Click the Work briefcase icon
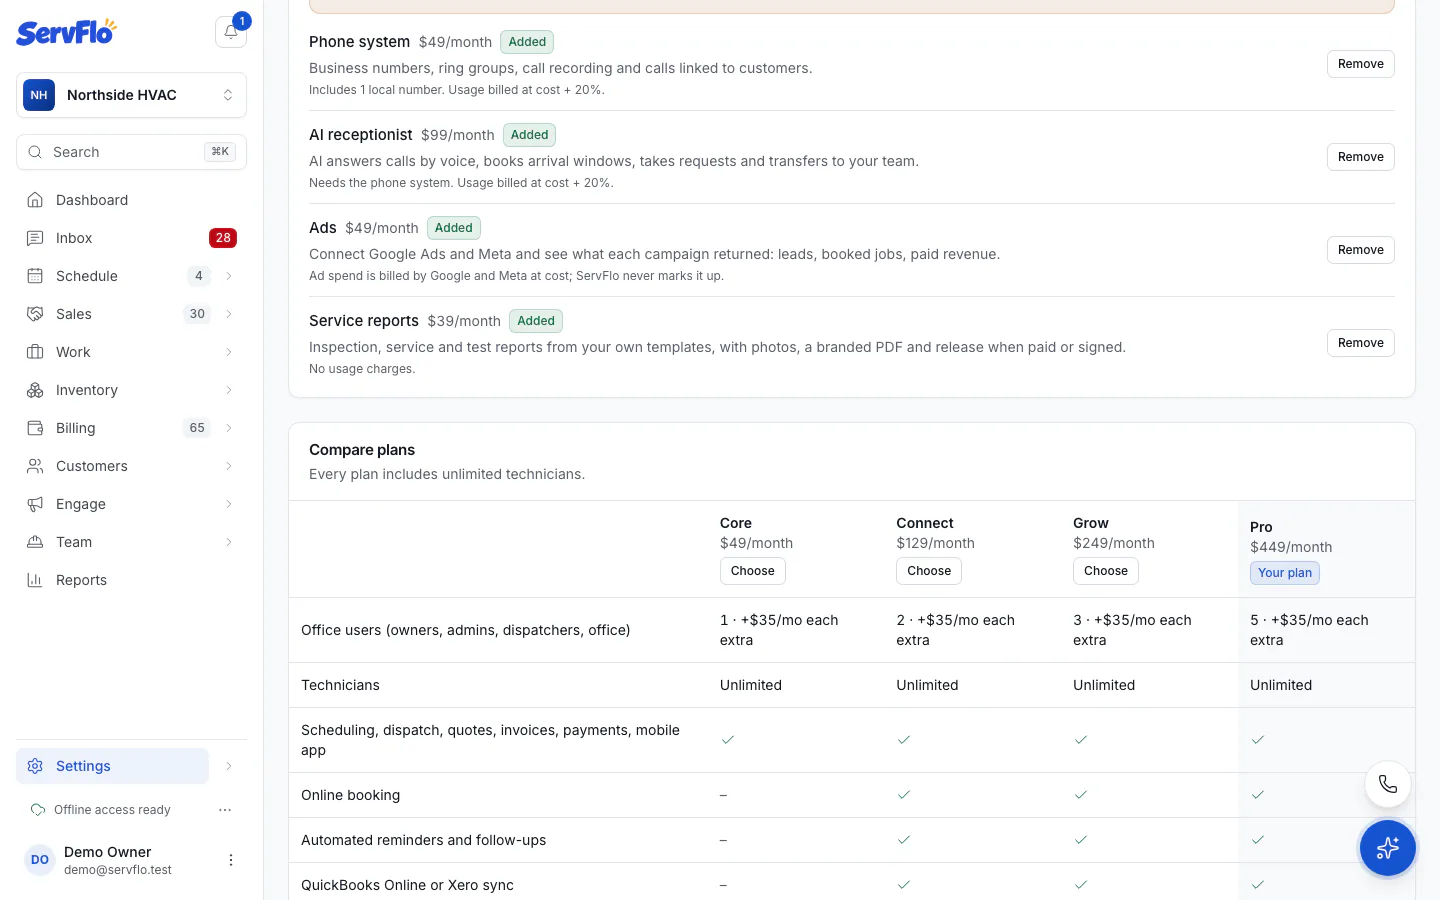Screen dimensions: 1440x900 pyautogui.click(x=35, y=352)
